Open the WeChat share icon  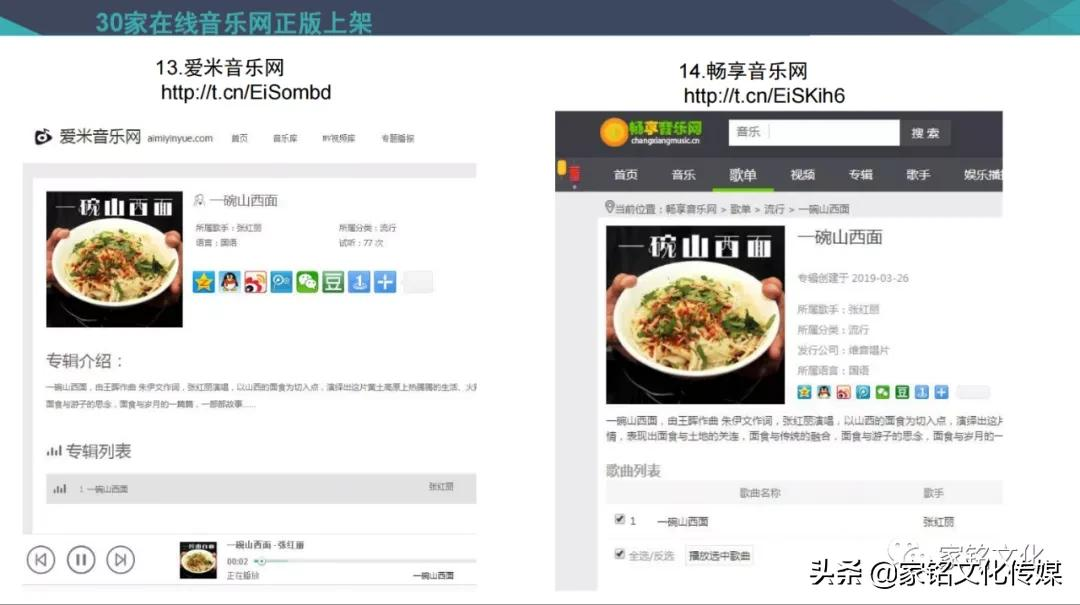[x=307, y=283]
